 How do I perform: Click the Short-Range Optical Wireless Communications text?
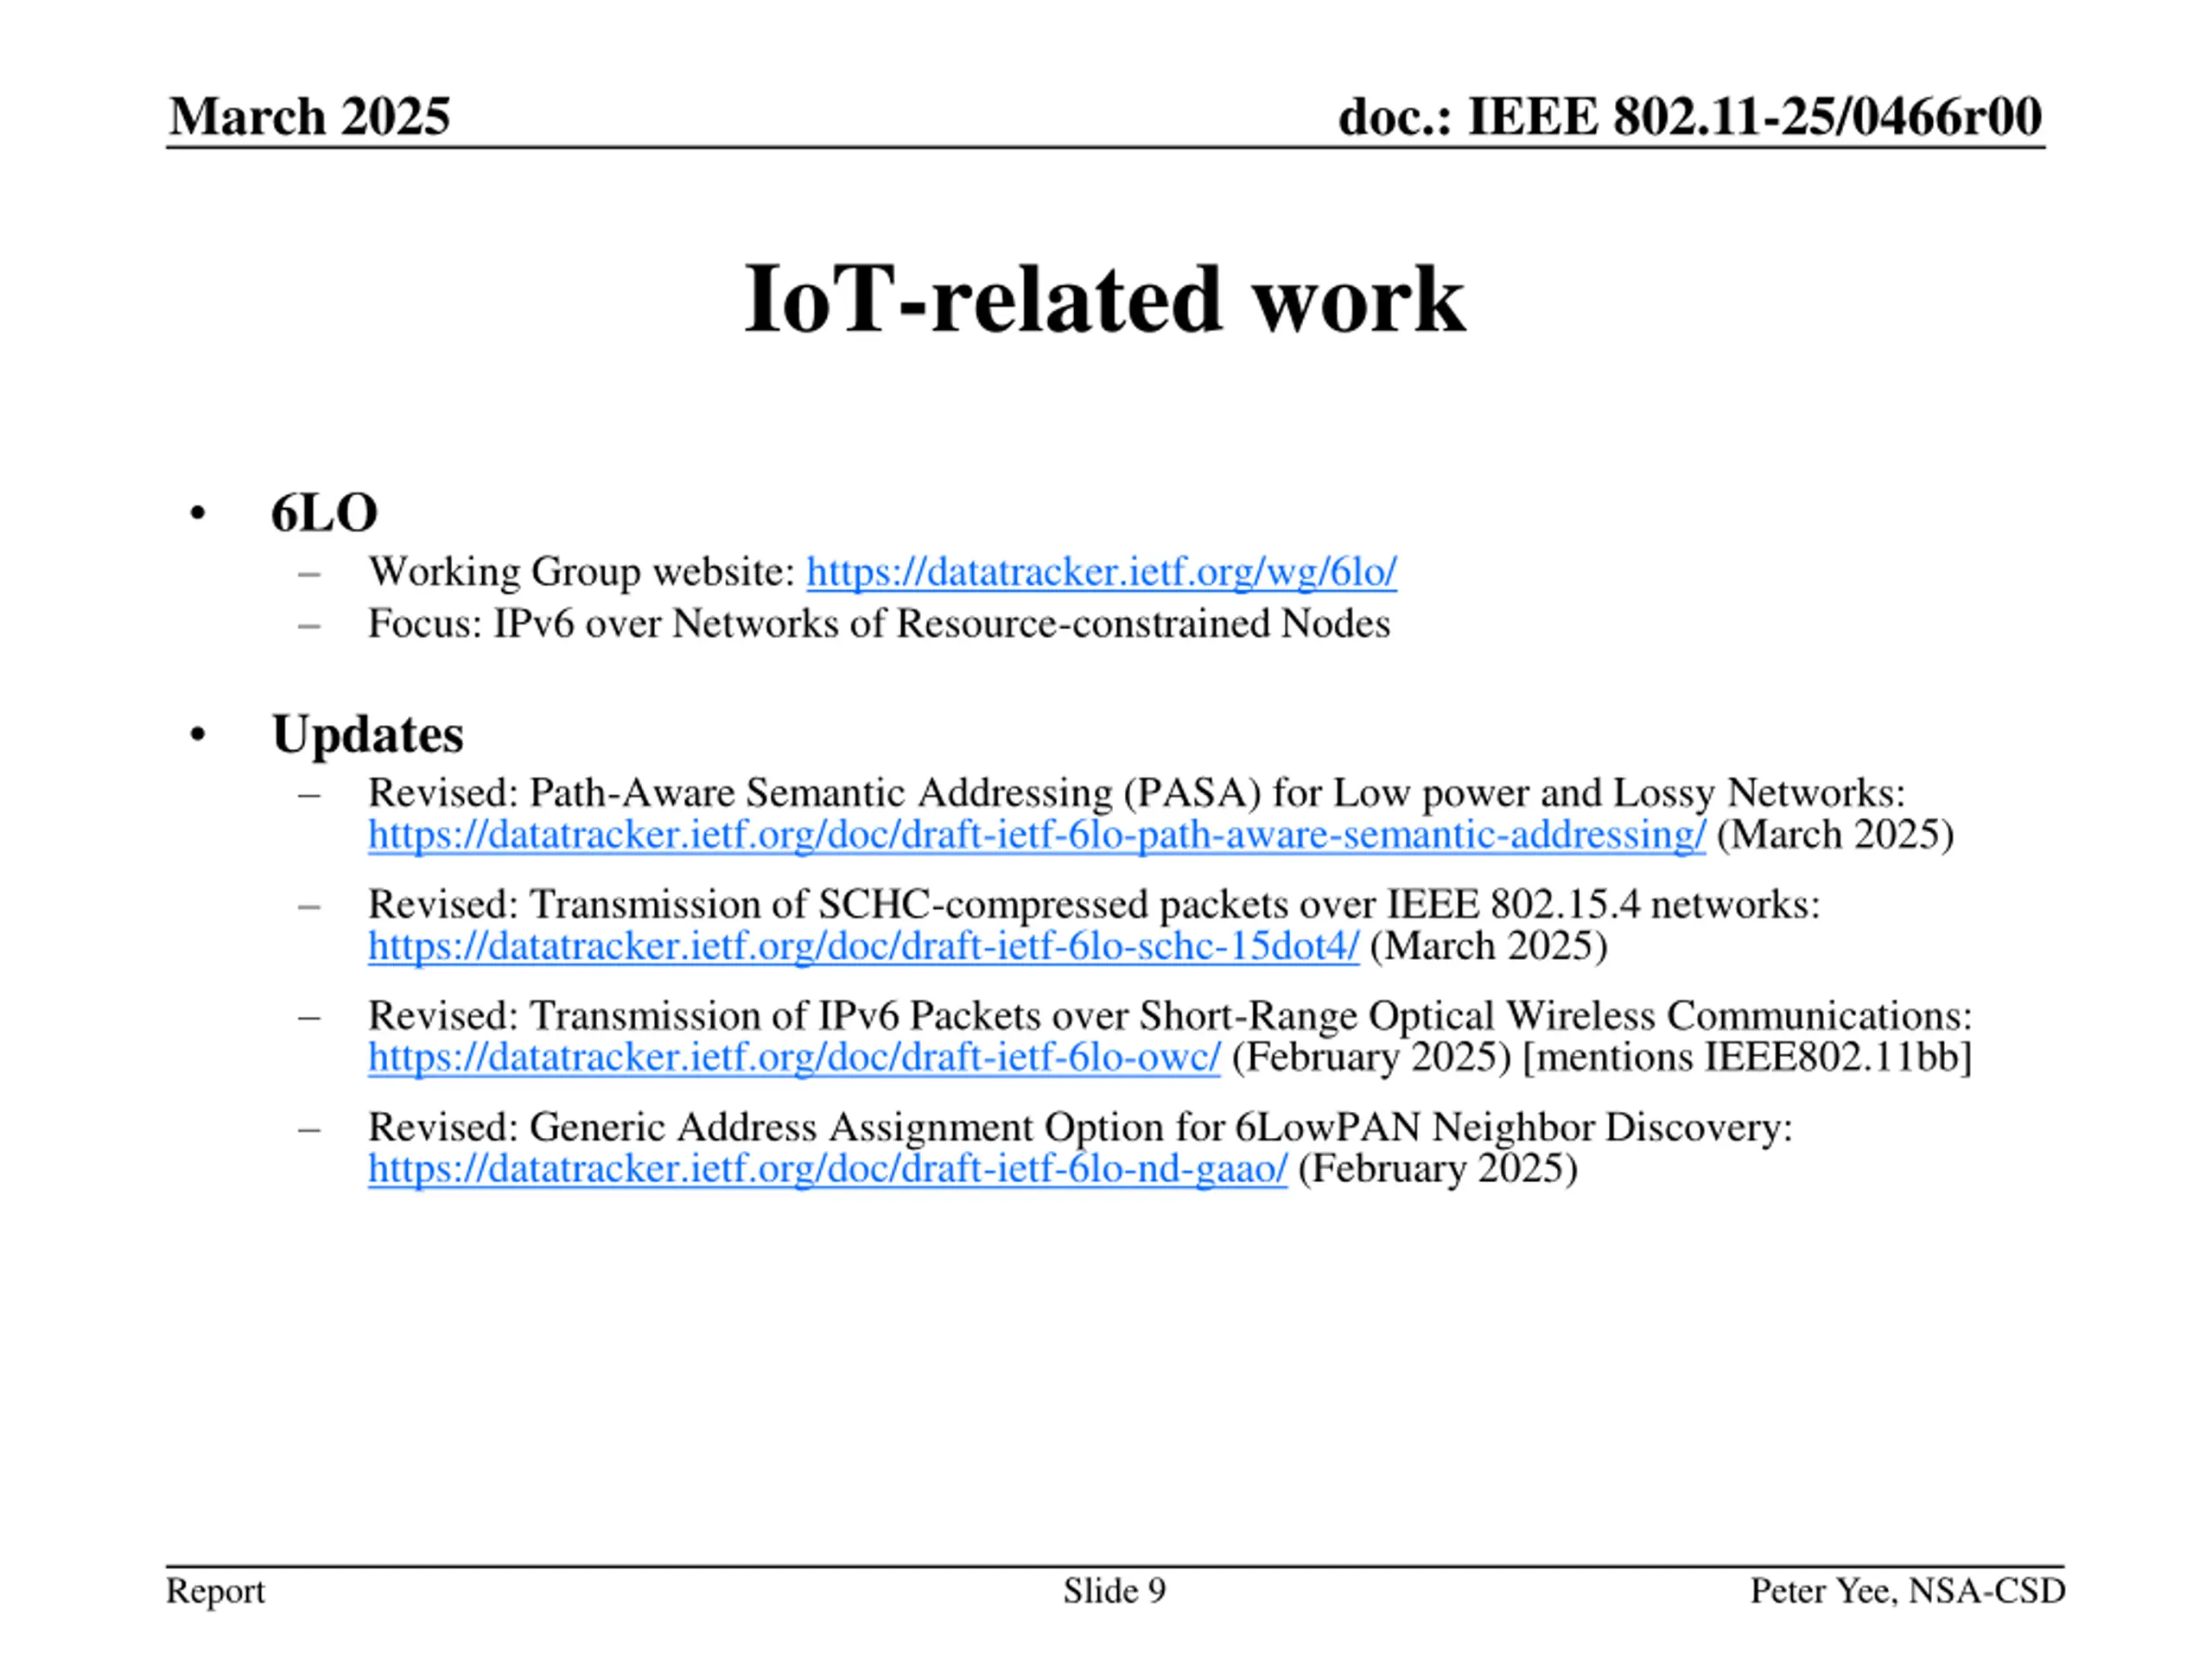click(x=1169, y=1015)
